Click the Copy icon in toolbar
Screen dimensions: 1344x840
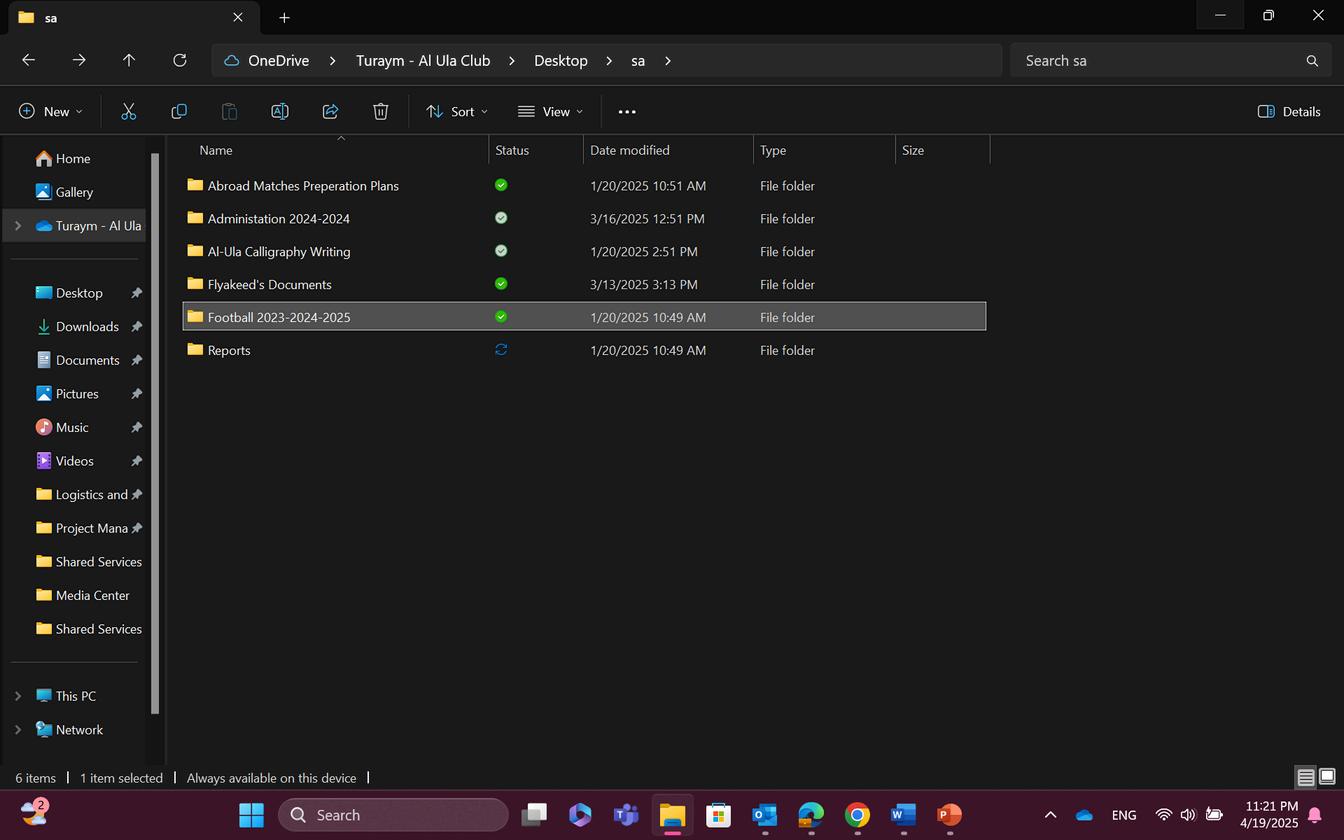179,112
